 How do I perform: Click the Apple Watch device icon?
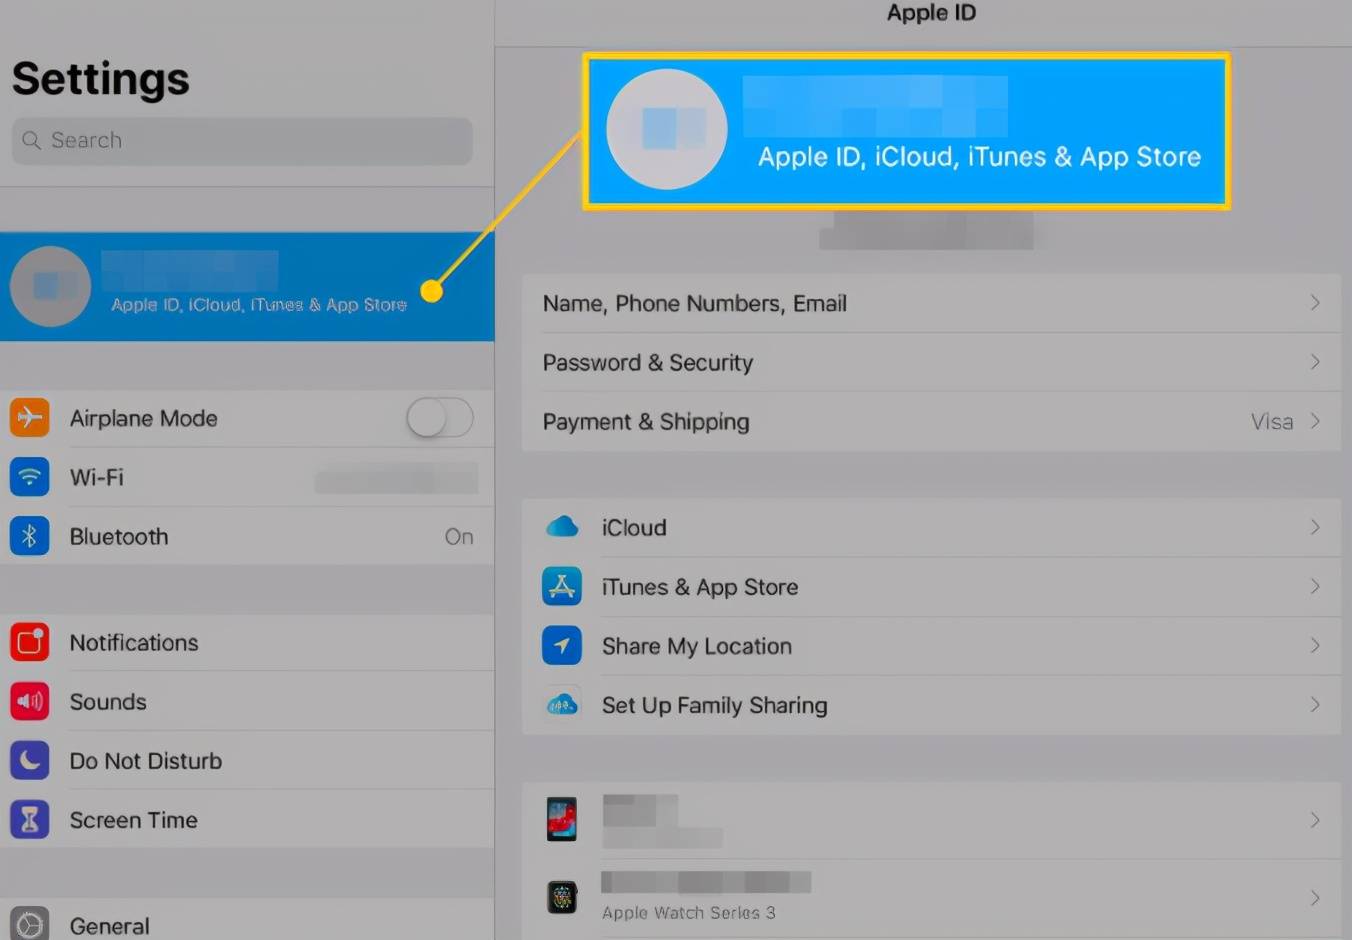[562, 897]
